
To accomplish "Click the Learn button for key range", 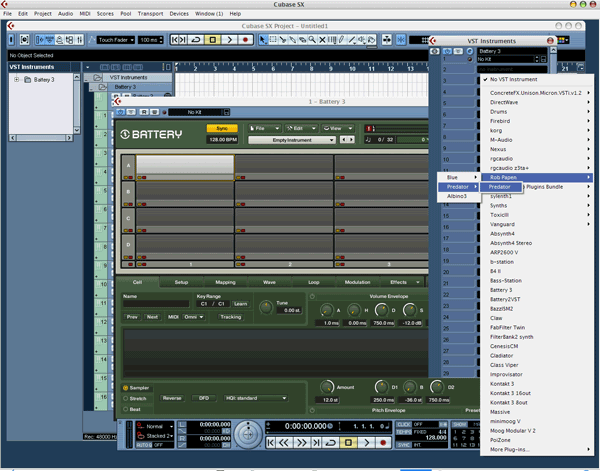I will tap(240, 304).
